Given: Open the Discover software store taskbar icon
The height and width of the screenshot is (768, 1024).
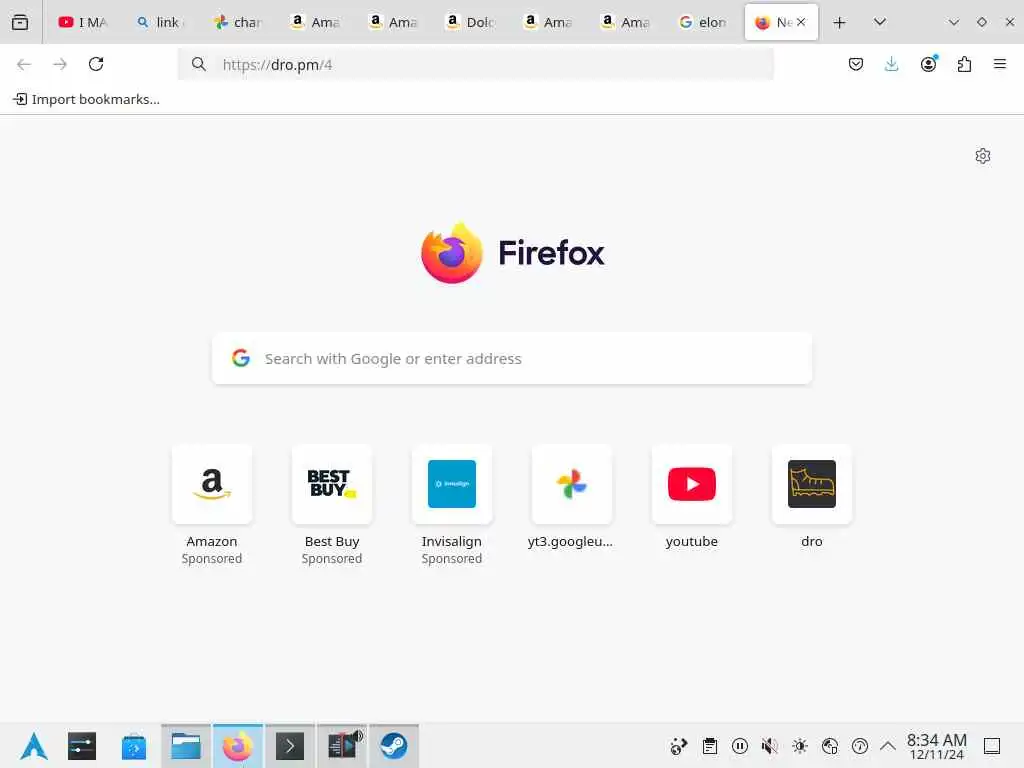Looking at the screenshot, I should click(134, 746).
